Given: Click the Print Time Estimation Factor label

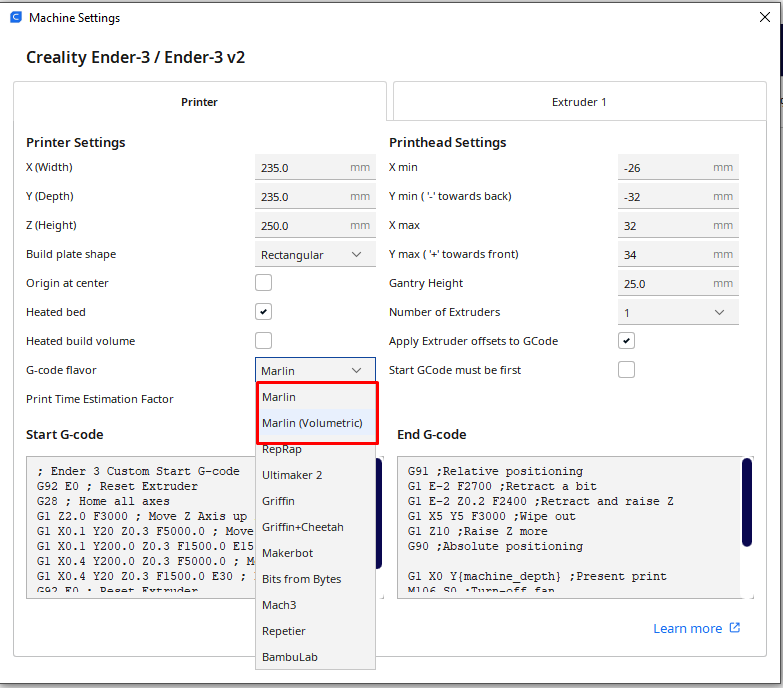Looking at the screenshot, I should [x=100, y=399].
